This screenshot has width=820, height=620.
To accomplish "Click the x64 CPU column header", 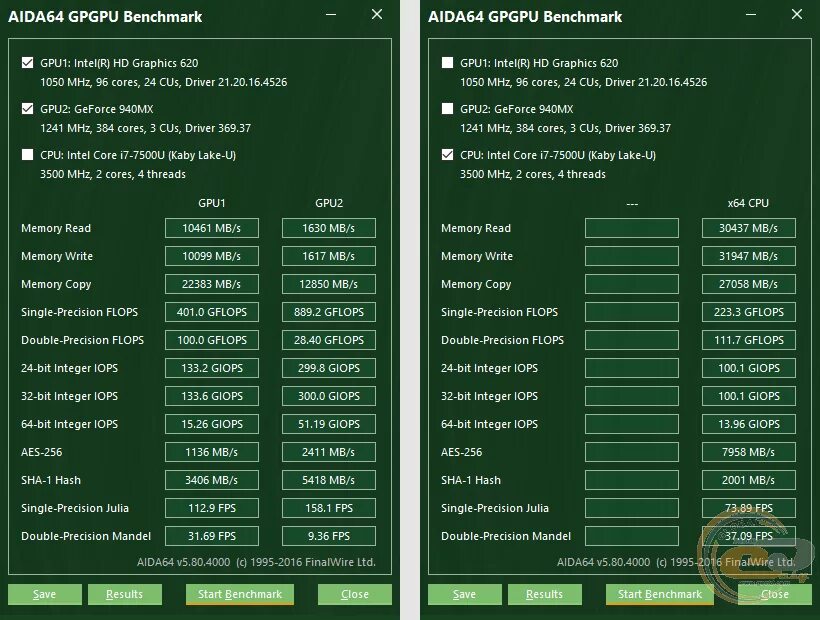I will point(748,203).
